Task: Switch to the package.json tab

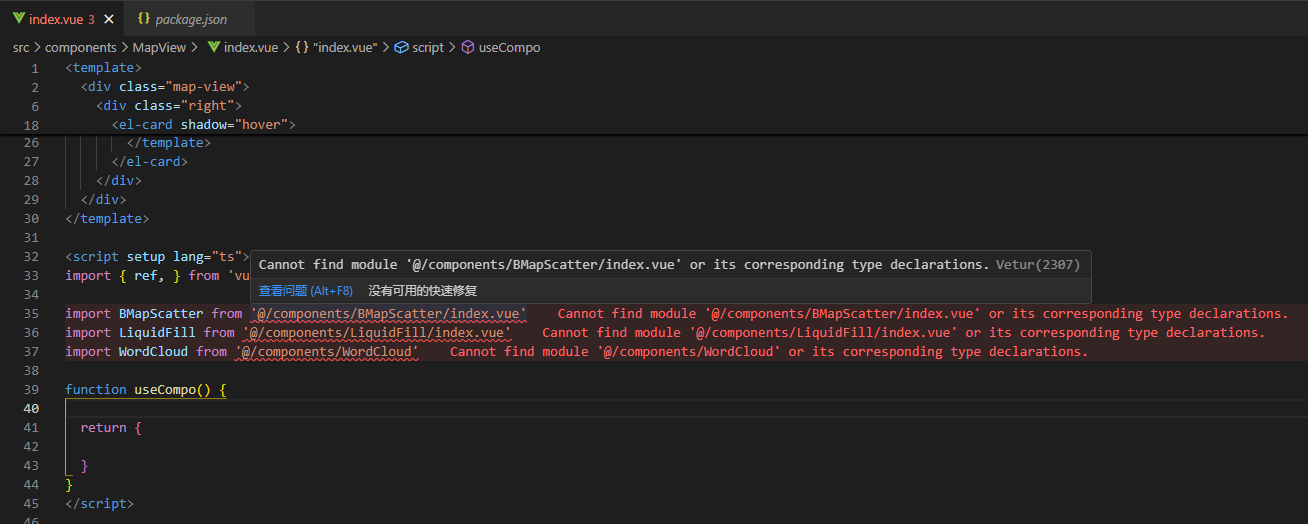Action: [190, 19]
